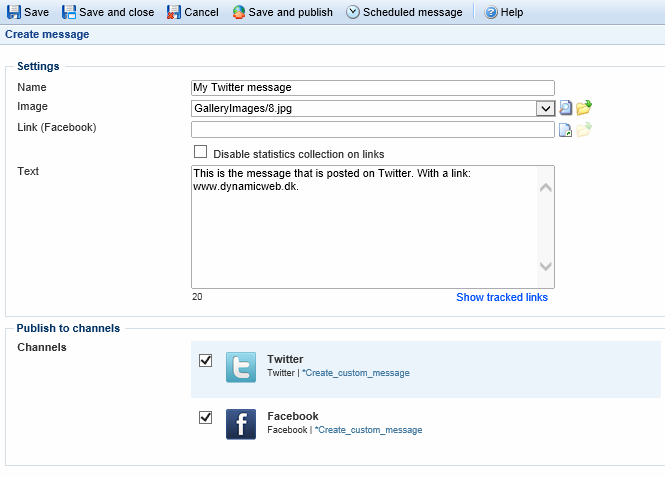Click the image file browse icon

point(565,108)
